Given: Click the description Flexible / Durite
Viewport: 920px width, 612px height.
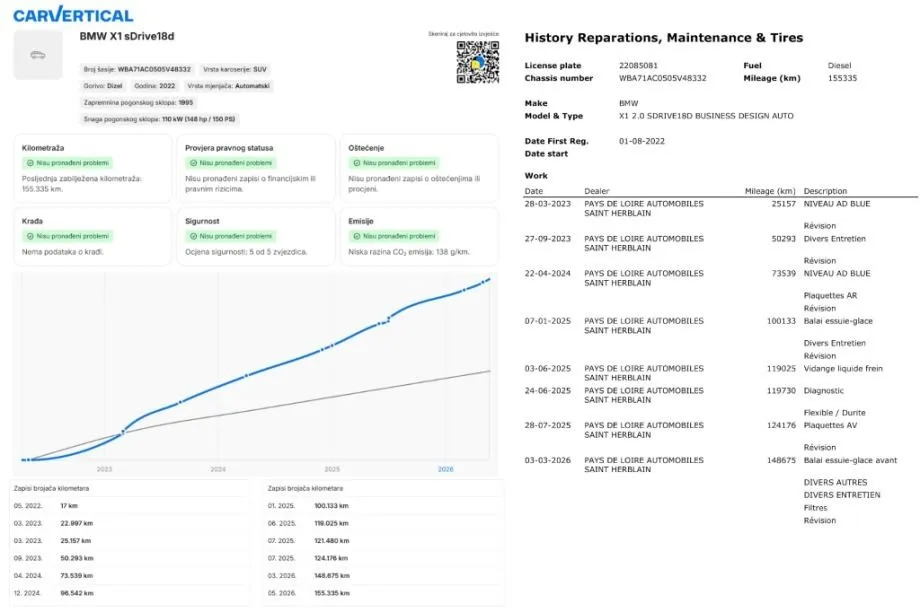Looking at the screenshot, I should coord(834,413).
